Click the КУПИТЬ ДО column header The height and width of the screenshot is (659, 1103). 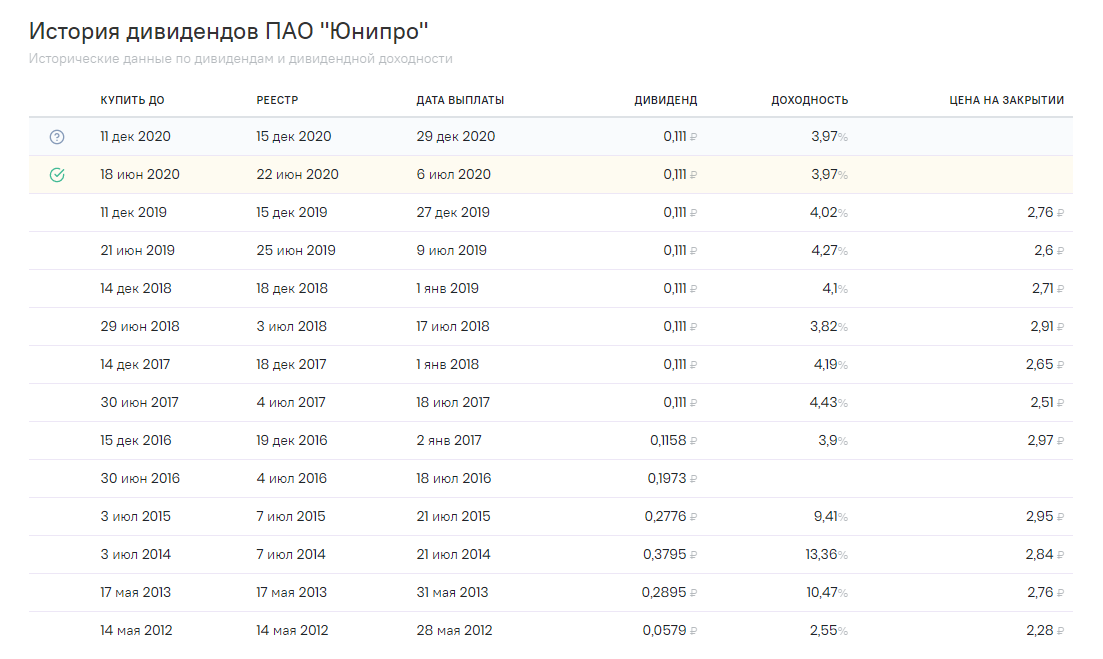tap(132, 100)
